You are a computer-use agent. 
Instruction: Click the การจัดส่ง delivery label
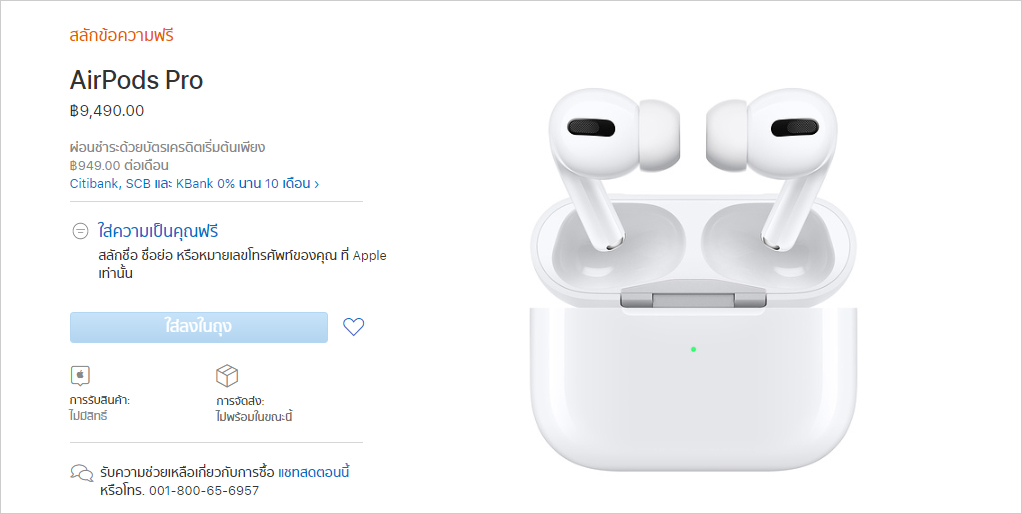[x=240, y=401]
